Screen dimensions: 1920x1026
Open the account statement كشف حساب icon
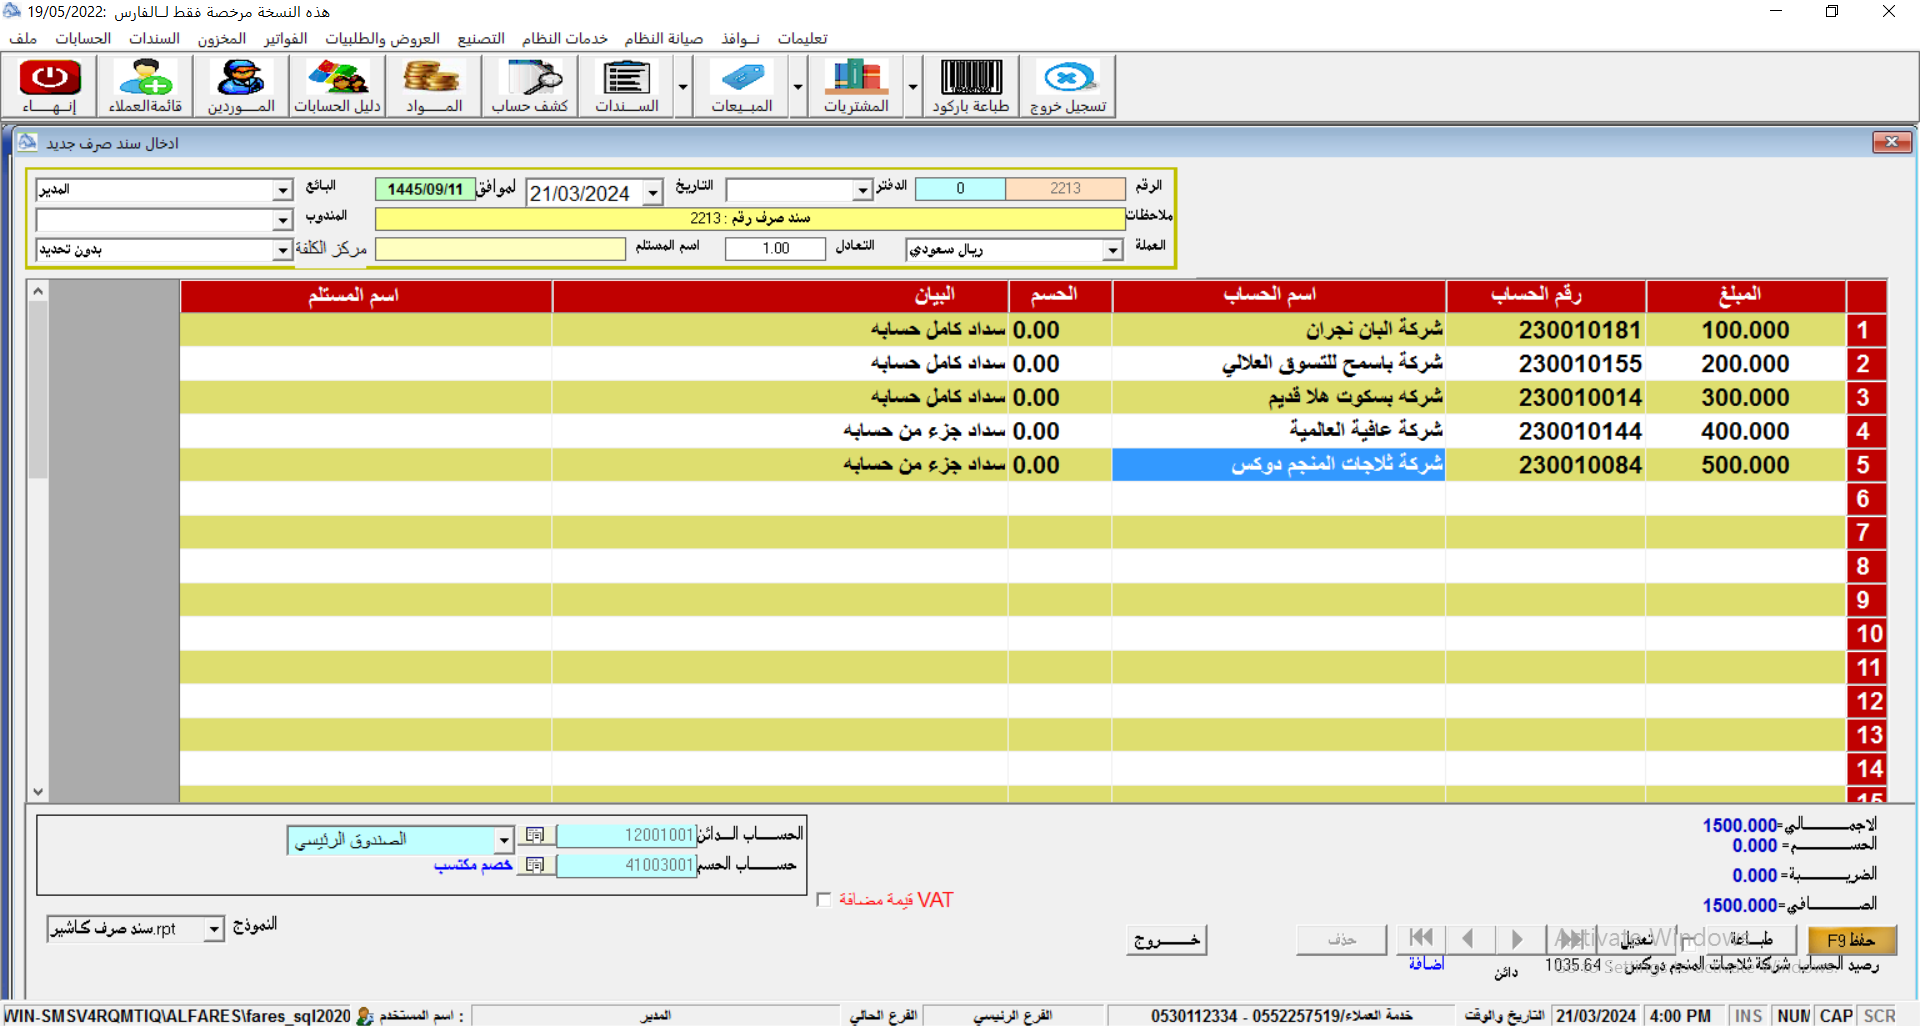click(530, 86)
